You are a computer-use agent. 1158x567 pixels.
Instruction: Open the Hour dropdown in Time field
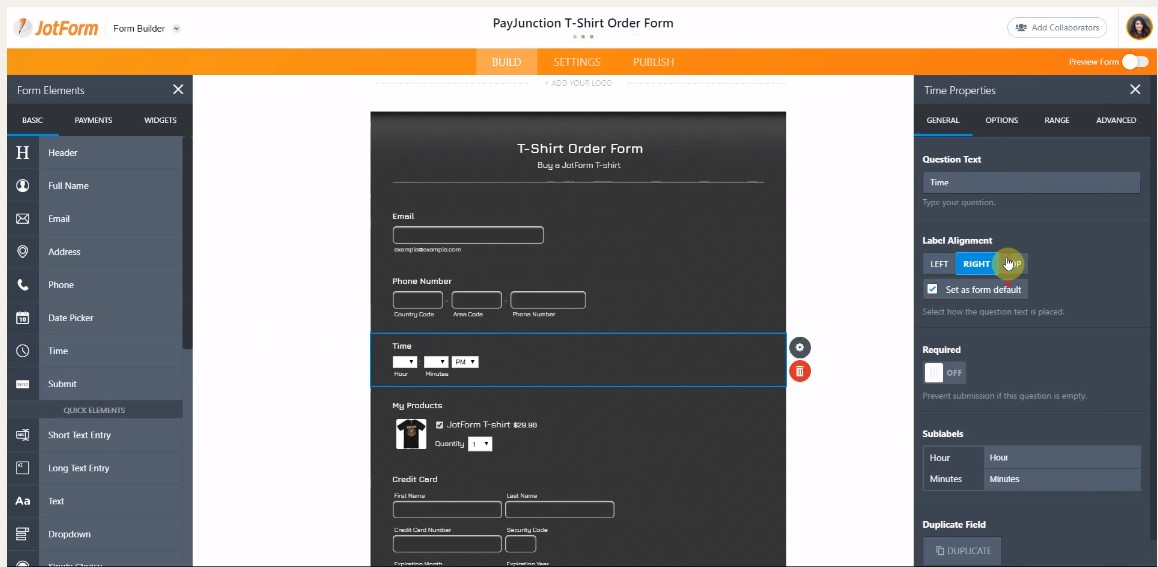[405, 362]
